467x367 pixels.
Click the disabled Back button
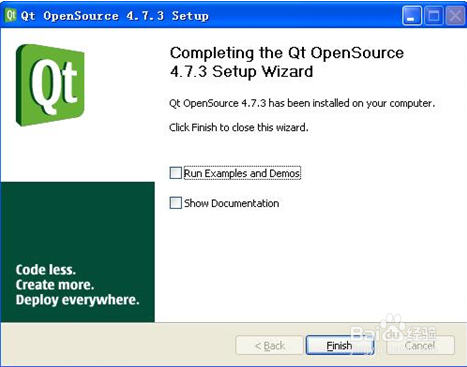click(x=270, y=345)
